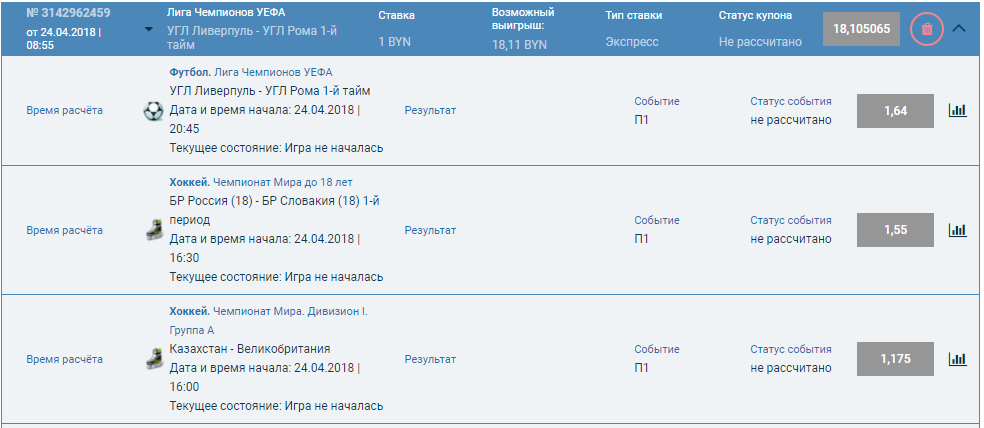Collapse the coupon using the up chevron
Screen dimensions: 984x428
coord(959,28)
